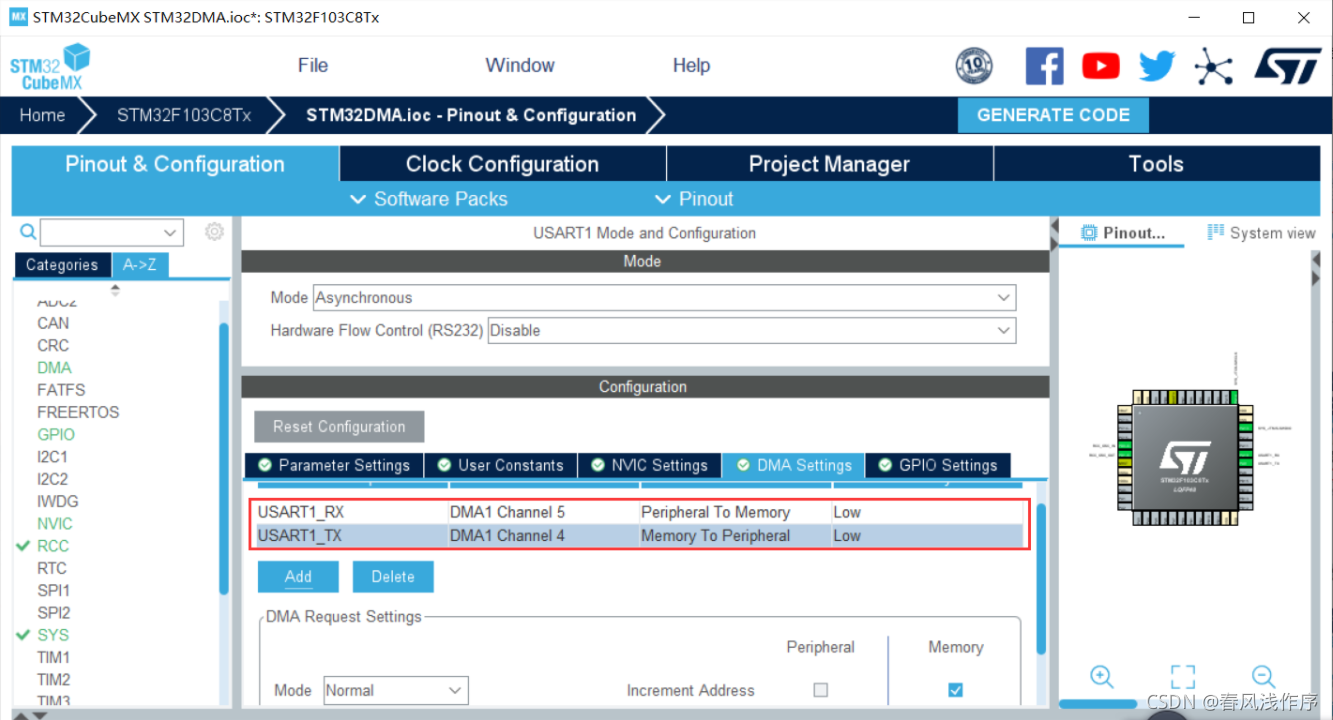Click the Delete DMA request button
Screen dimensions: 1333x720
tap(393, 577)
